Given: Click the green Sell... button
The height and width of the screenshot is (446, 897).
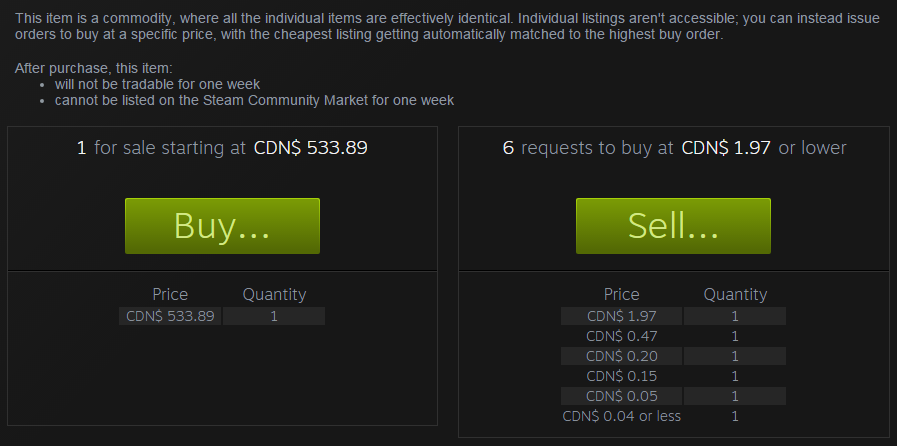Looking at the screenshot, I should pos(673,226).
